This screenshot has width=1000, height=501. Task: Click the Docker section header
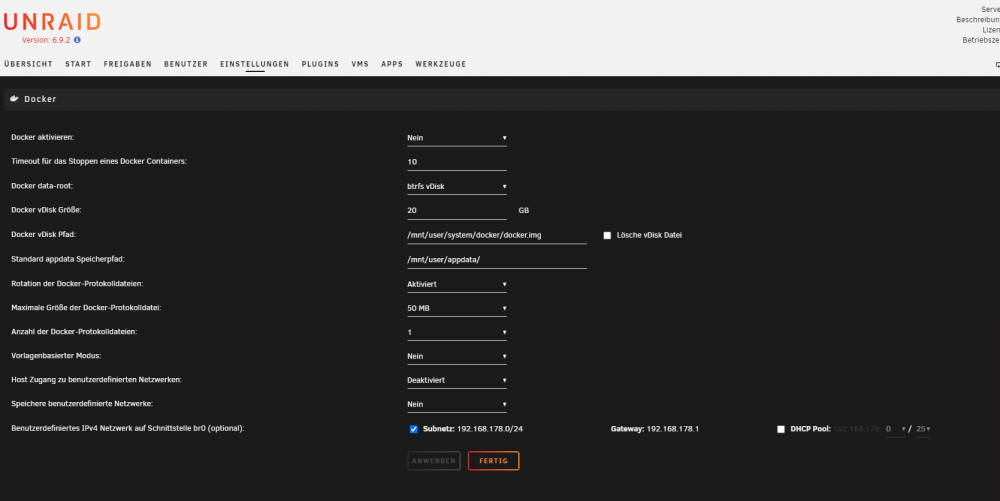(x=502, y=99)
